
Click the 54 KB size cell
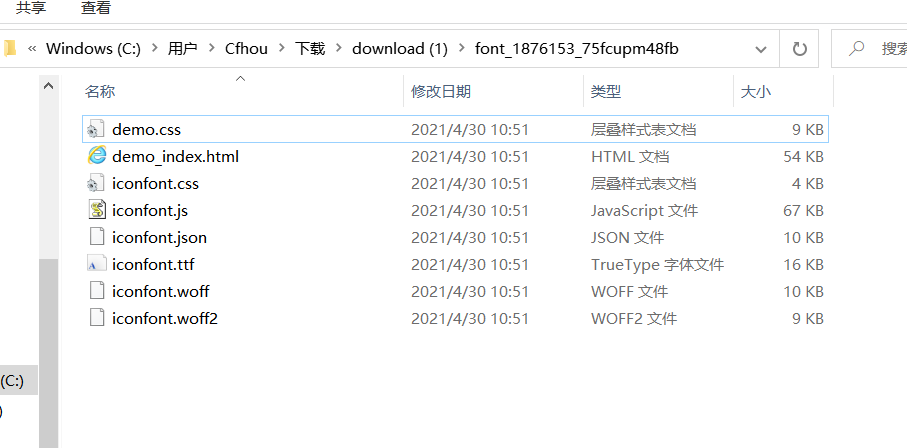click(803, 156)
